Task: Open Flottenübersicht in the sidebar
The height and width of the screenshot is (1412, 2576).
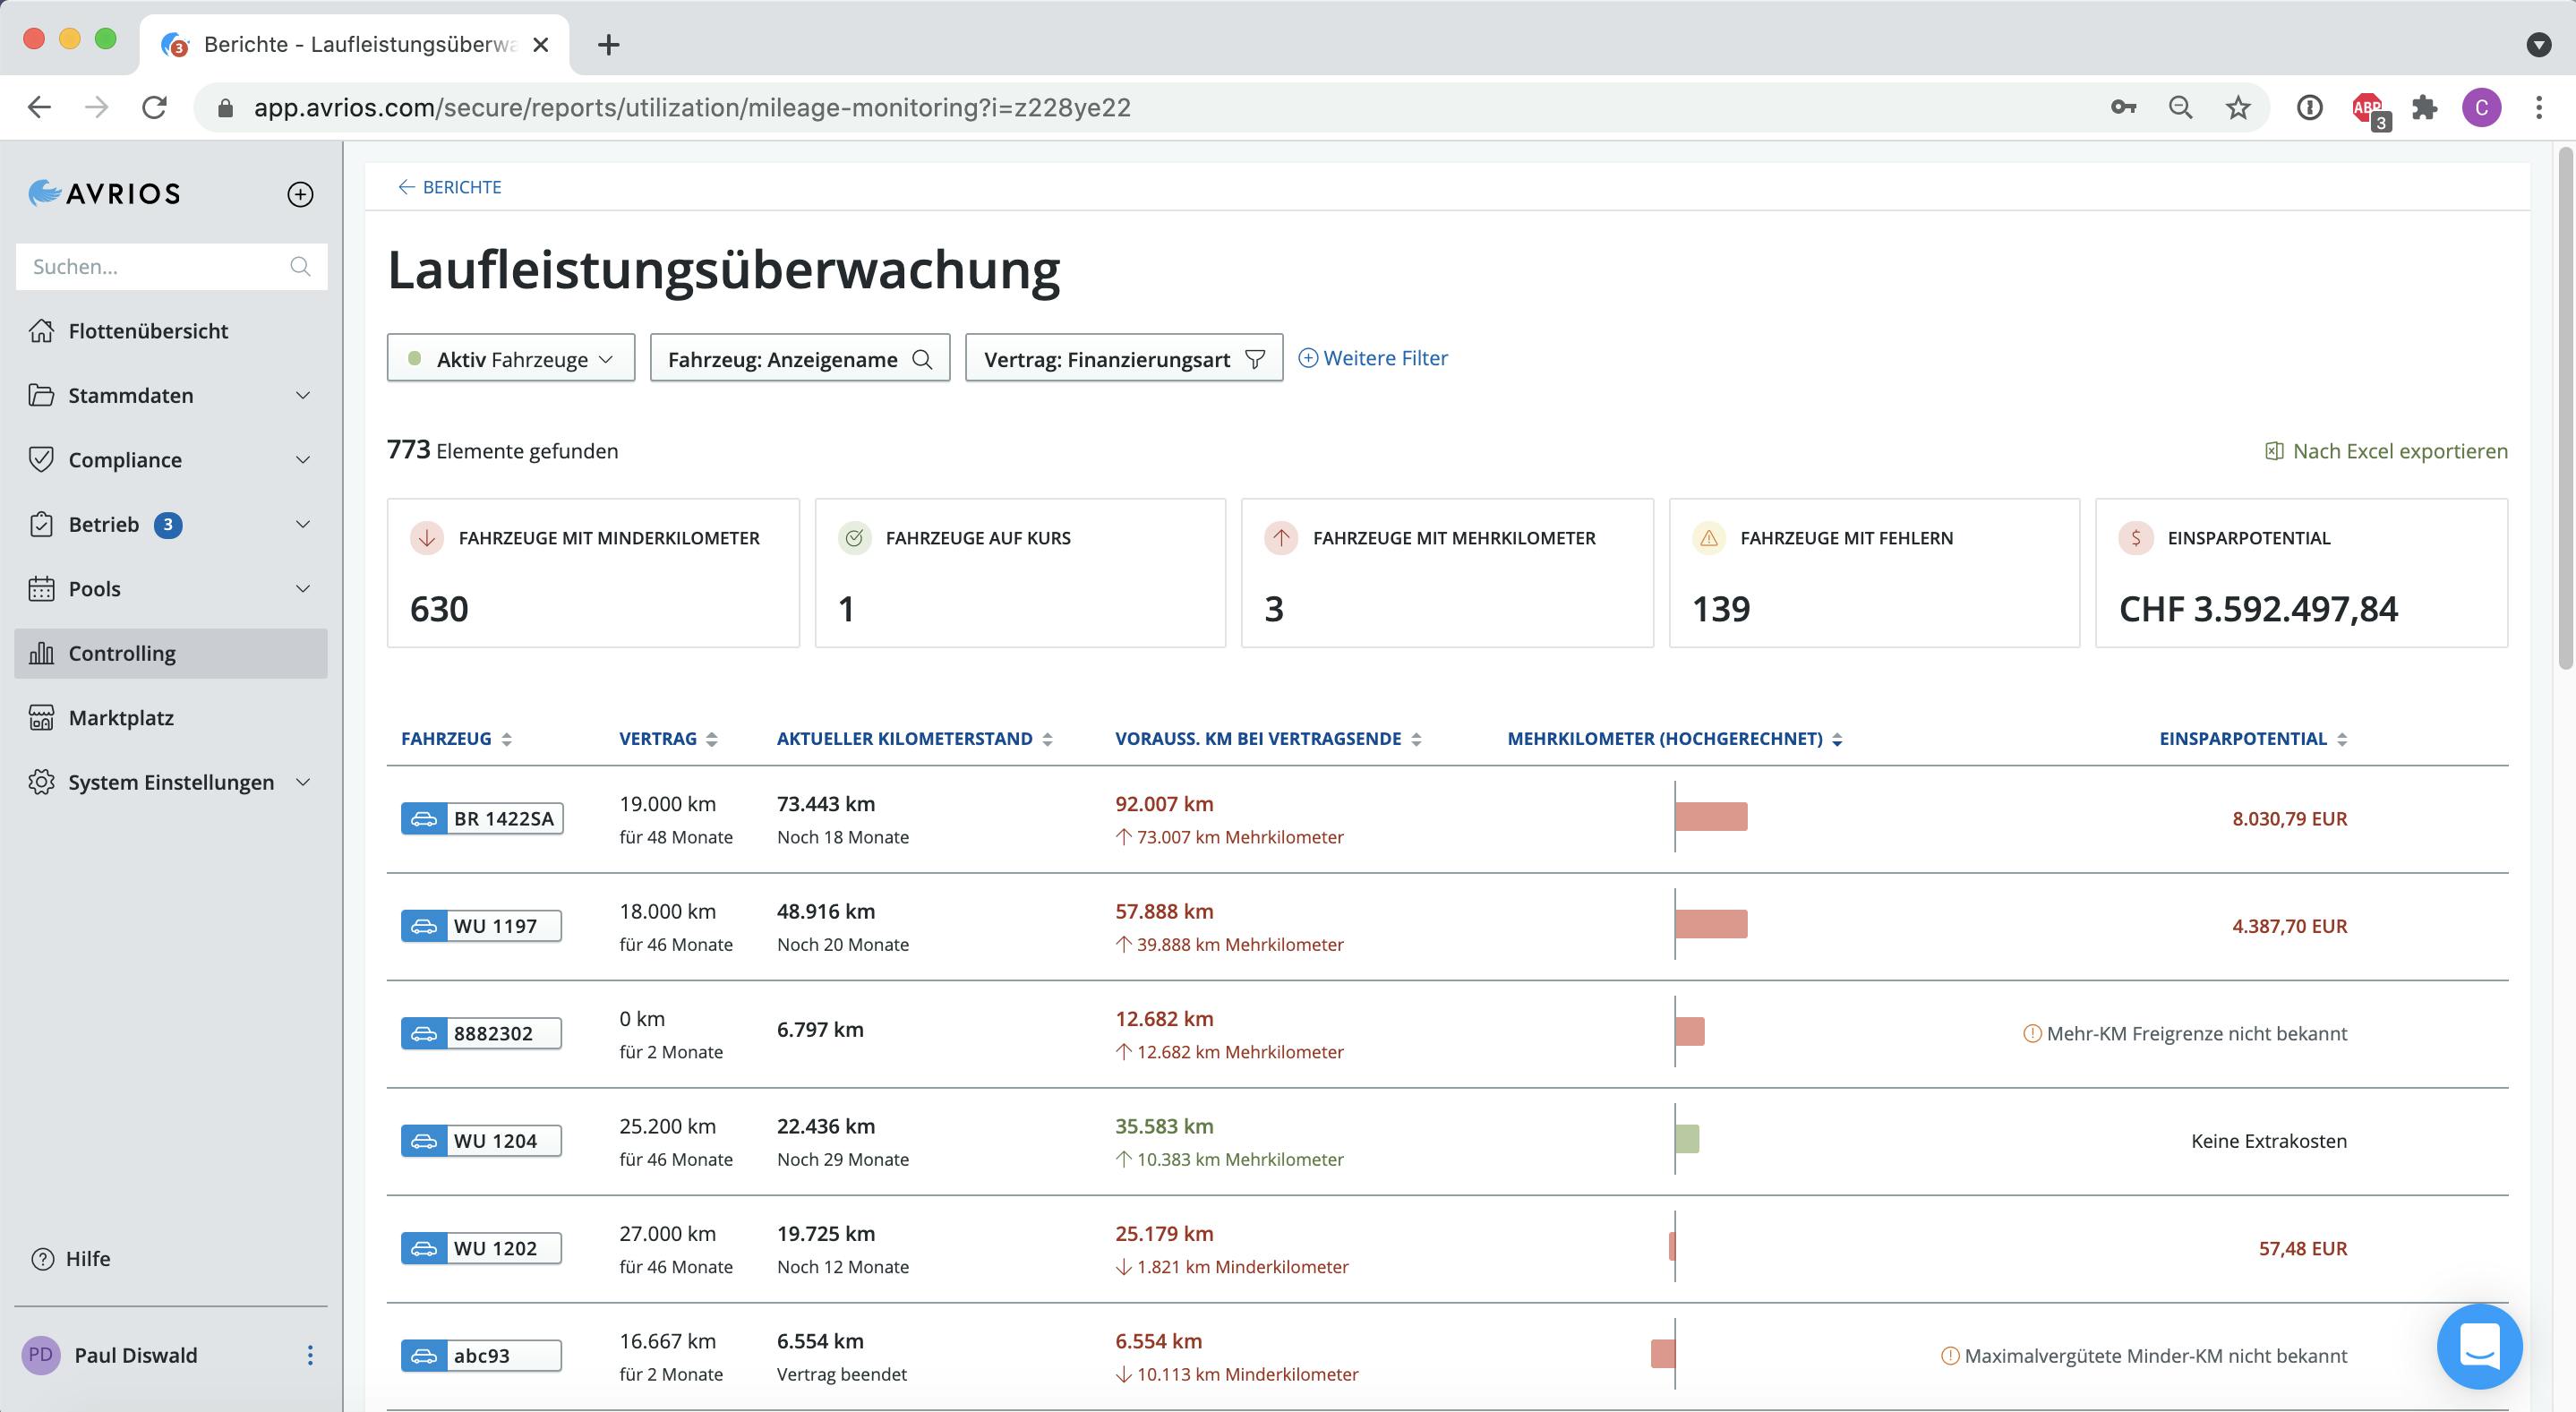Action: 148,331
